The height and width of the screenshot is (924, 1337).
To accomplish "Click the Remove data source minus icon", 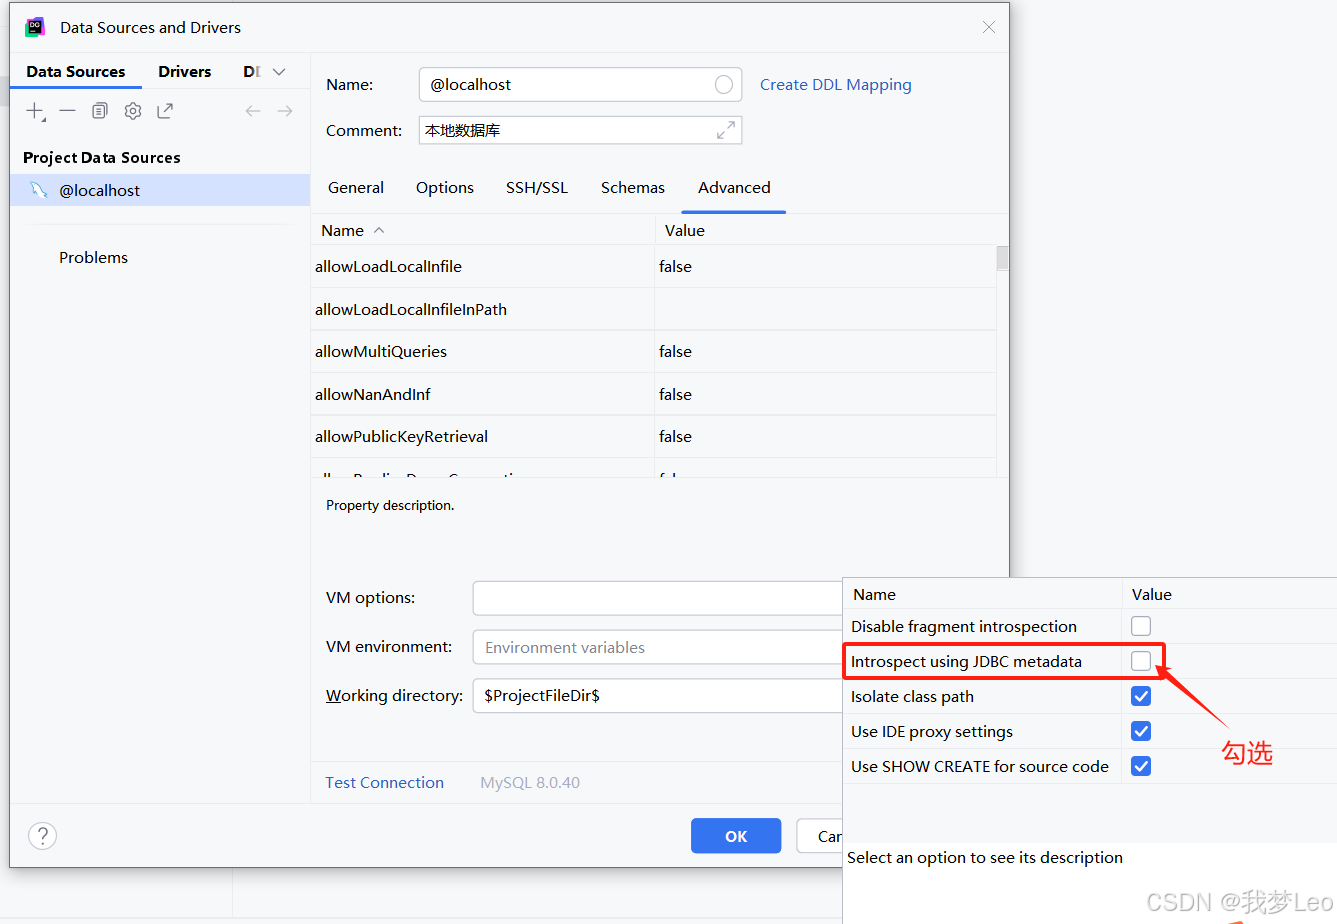I will pos(67,111).
